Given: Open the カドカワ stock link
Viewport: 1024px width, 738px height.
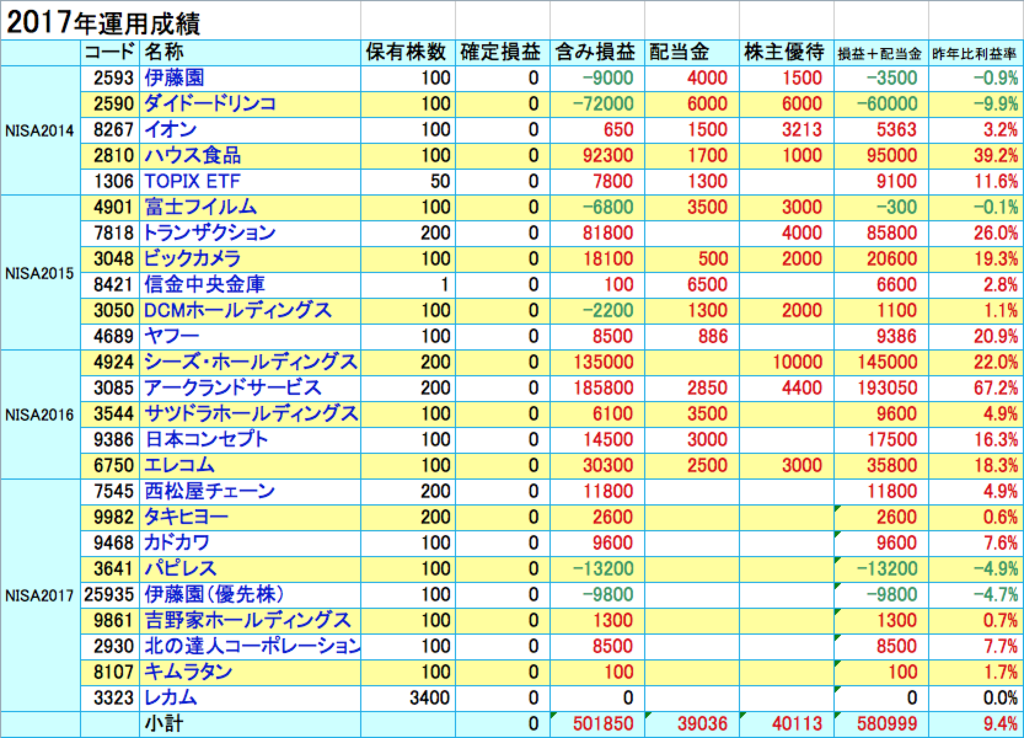Looking at the screenshot, I should [176, 543].
